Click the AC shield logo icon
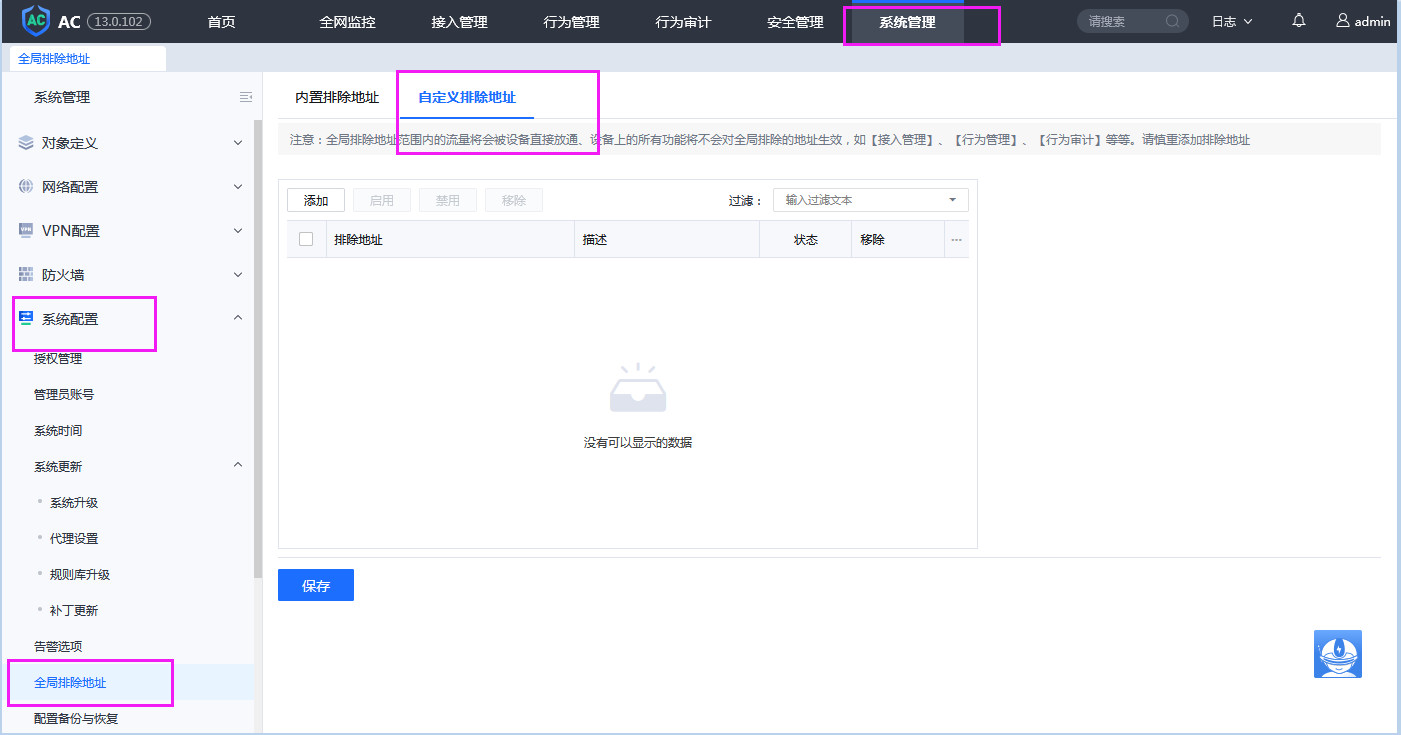The width and height of the screenshot is (1401, 735). [x=35, y=21]
